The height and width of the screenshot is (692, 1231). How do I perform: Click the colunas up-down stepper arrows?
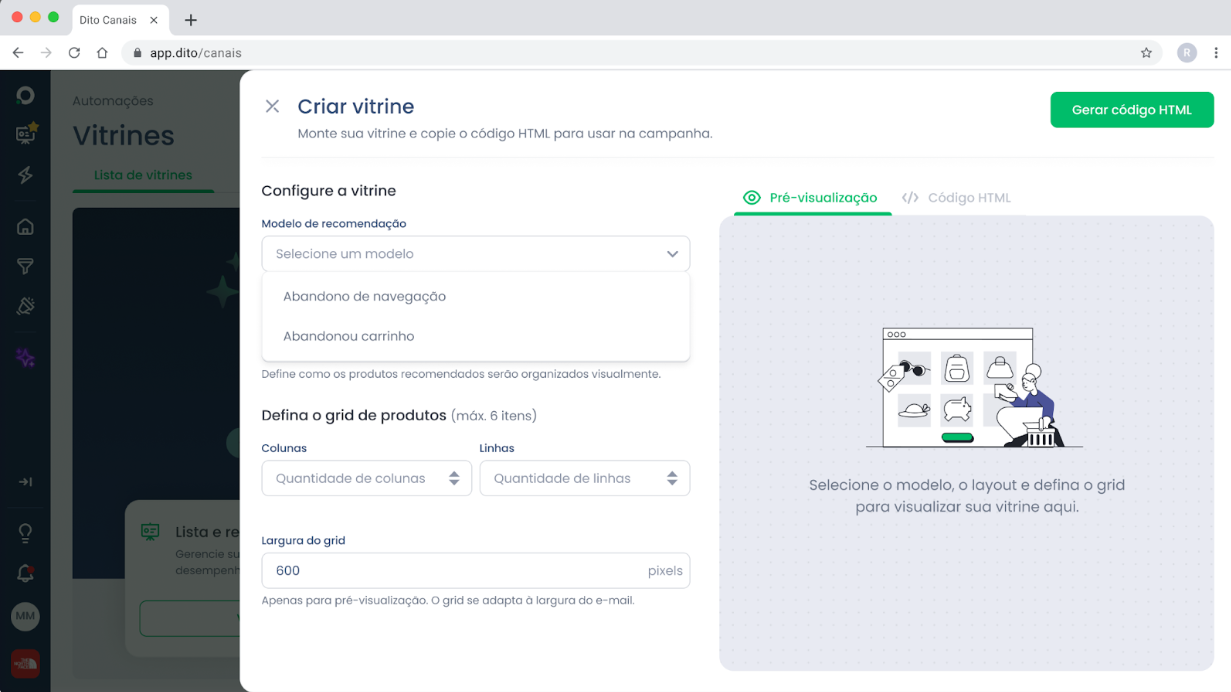(454, 478)
